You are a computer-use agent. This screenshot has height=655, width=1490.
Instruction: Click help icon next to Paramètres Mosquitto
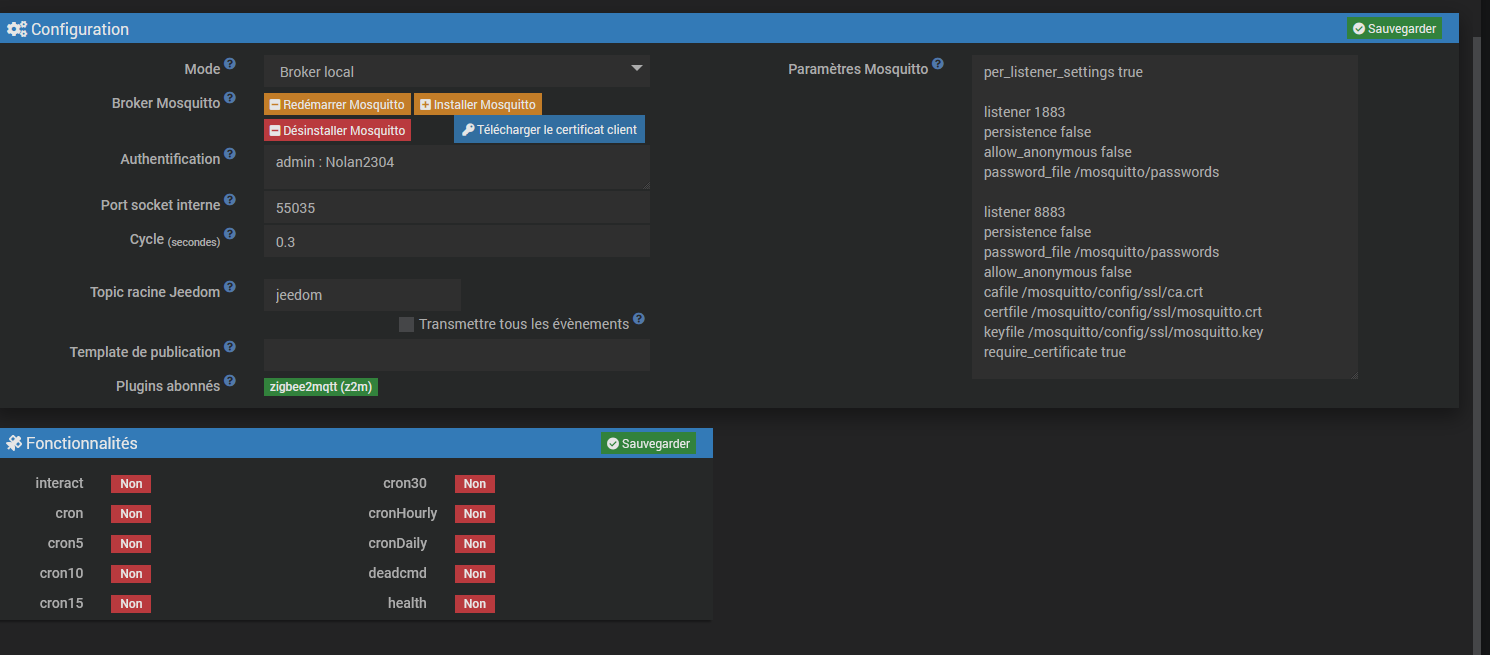point(938,64)
